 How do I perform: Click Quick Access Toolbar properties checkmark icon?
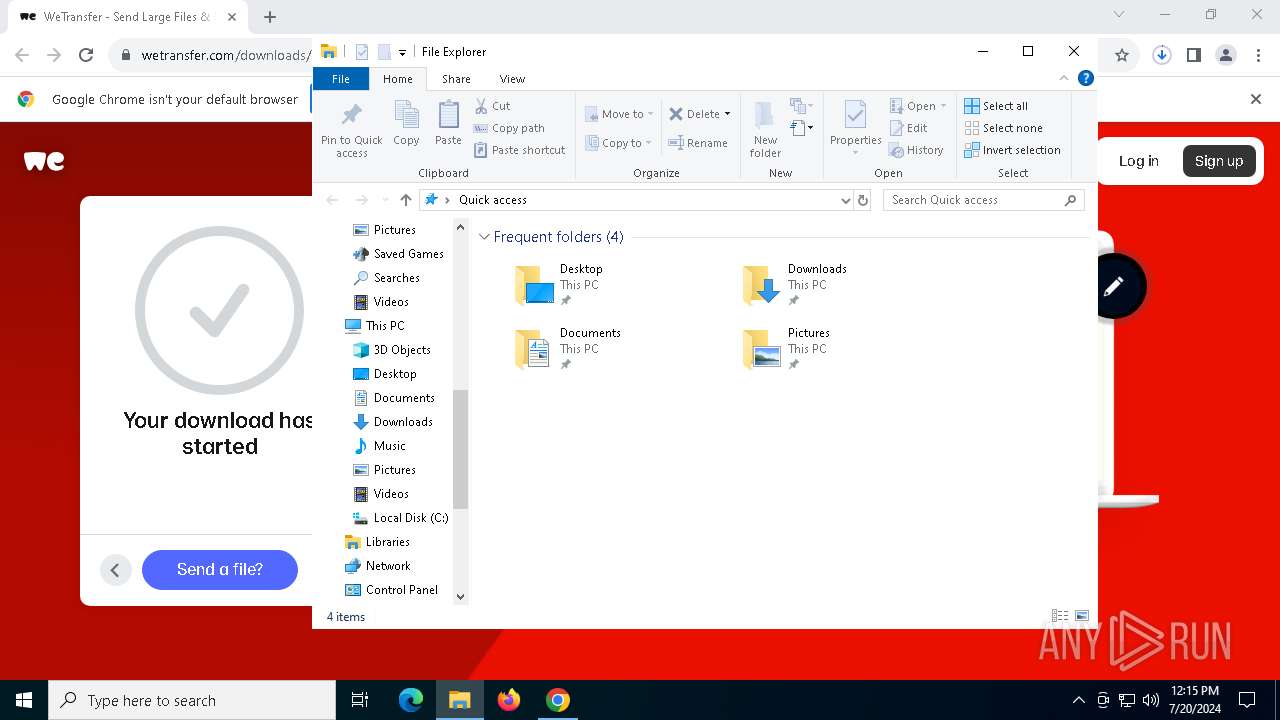tap(362, 52)
